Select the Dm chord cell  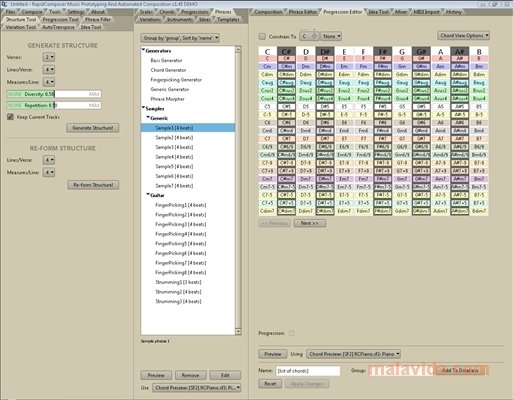coord(306,66)
